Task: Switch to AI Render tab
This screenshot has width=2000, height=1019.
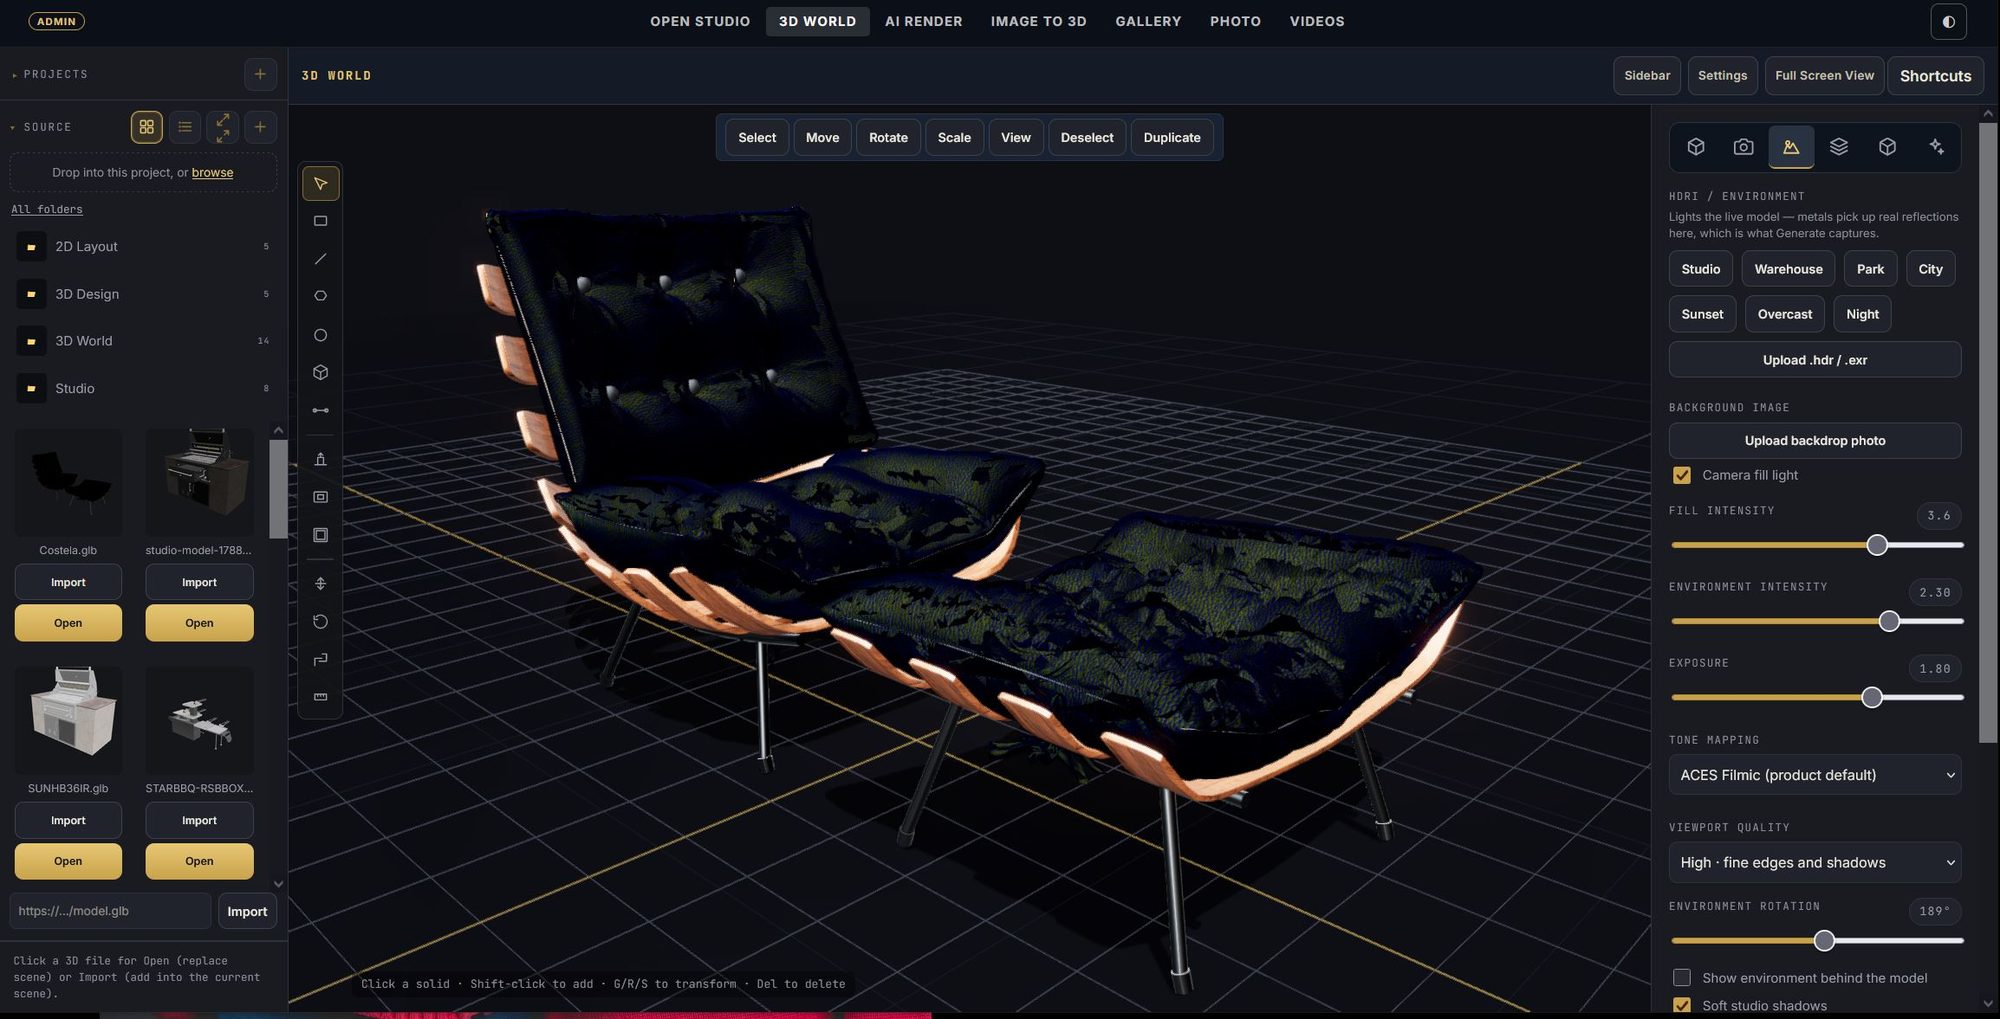Action: pyautogui.click(x=923, y=21)
